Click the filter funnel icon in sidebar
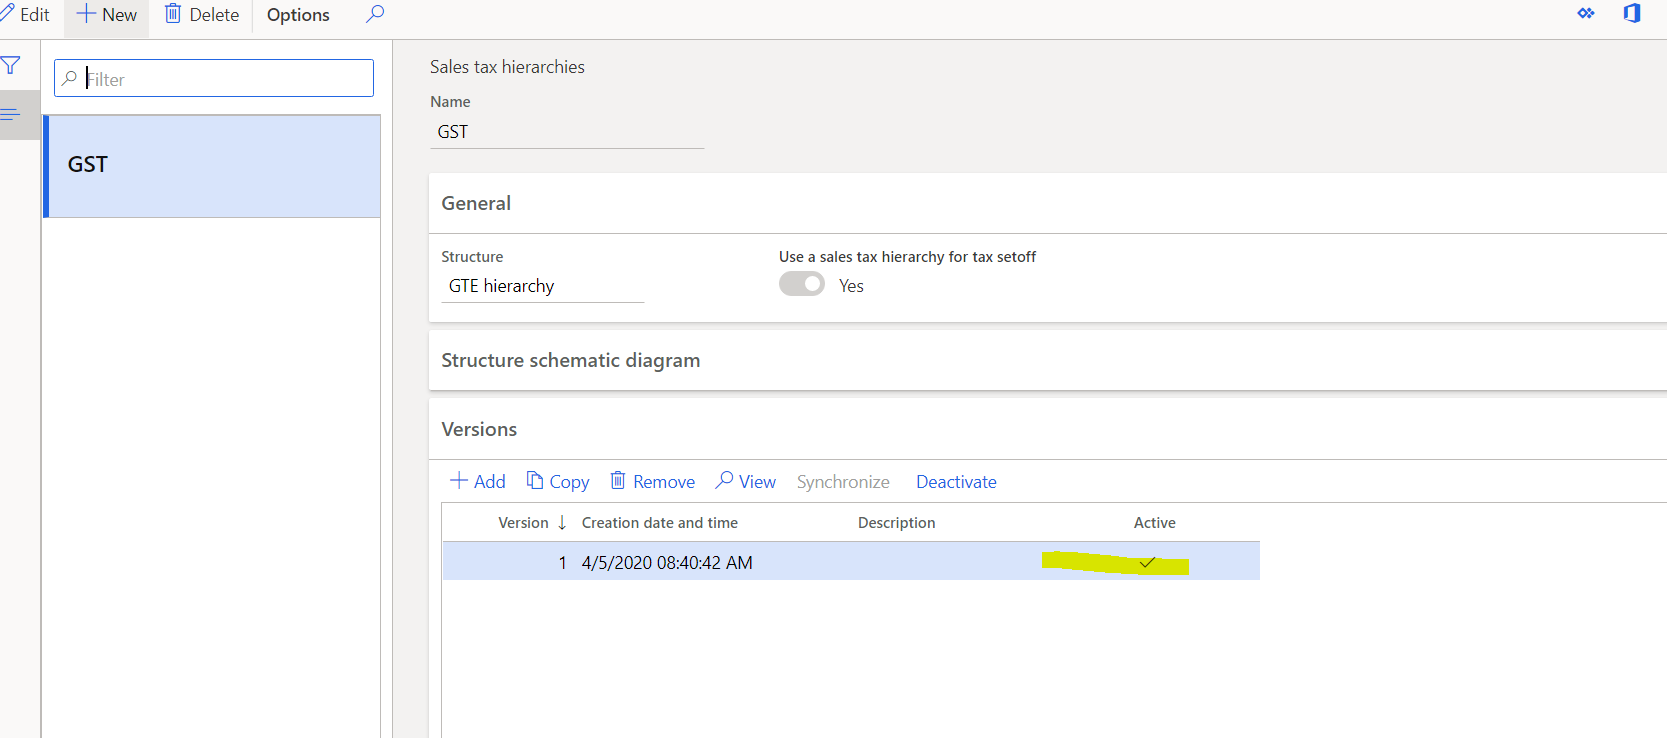This screenshot has height=738, width=1667. pyautogui.click(x=11, y=66)
